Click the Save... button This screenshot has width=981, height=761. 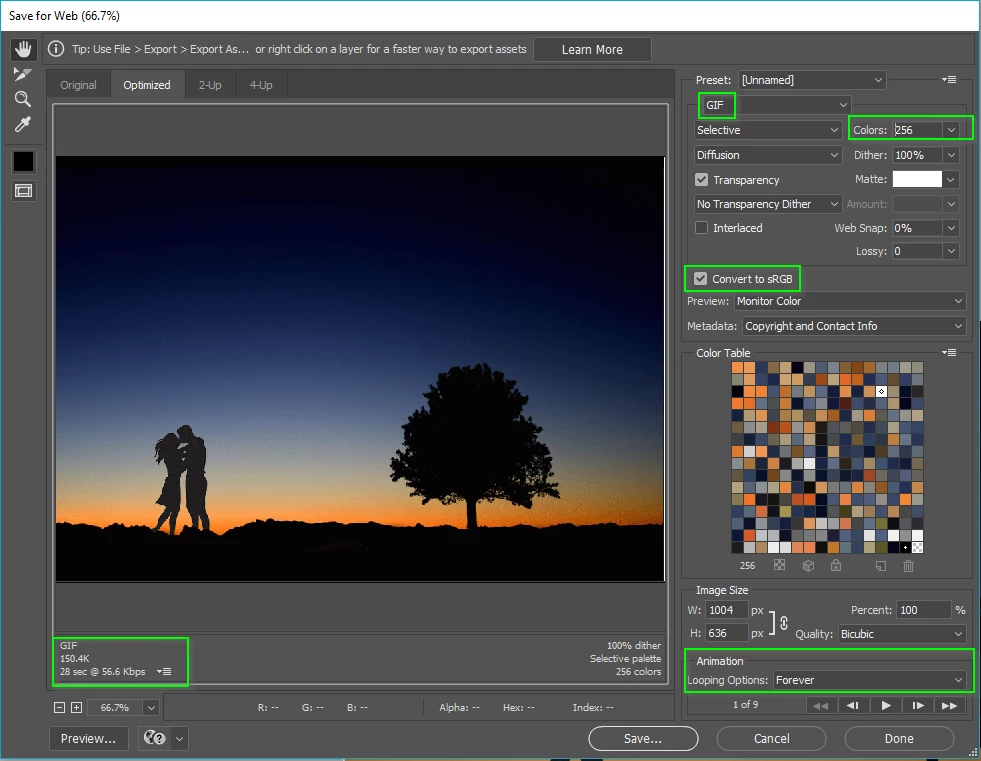[x=643, y=738]
